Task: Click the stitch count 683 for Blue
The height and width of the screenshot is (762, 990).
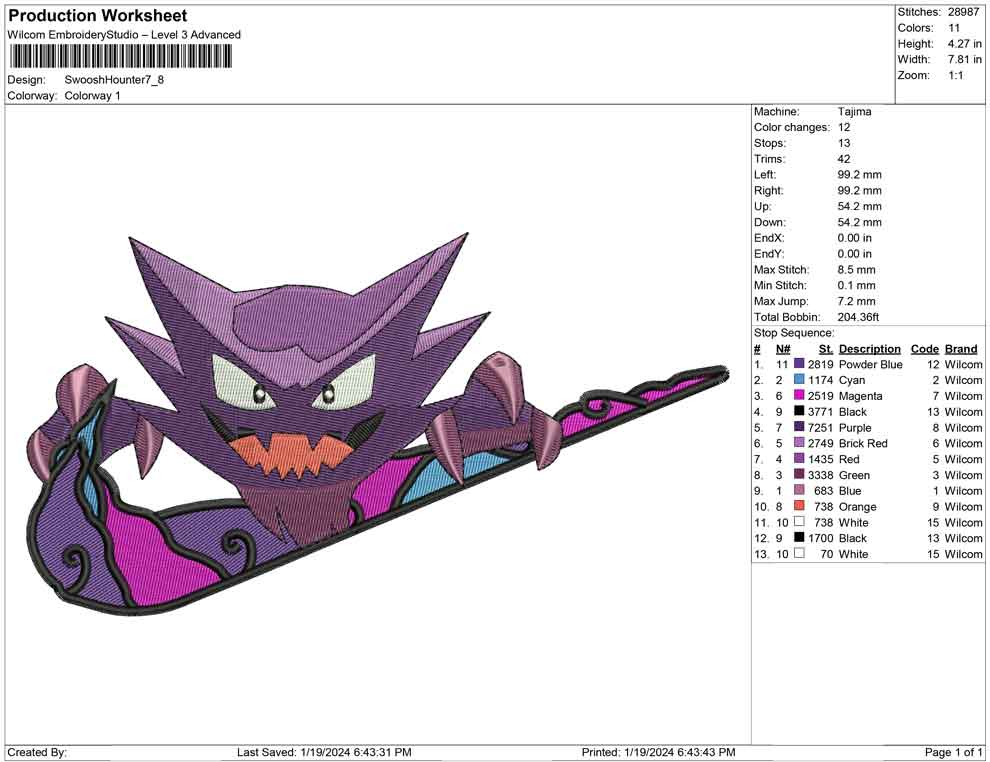Action: [823, 491]
